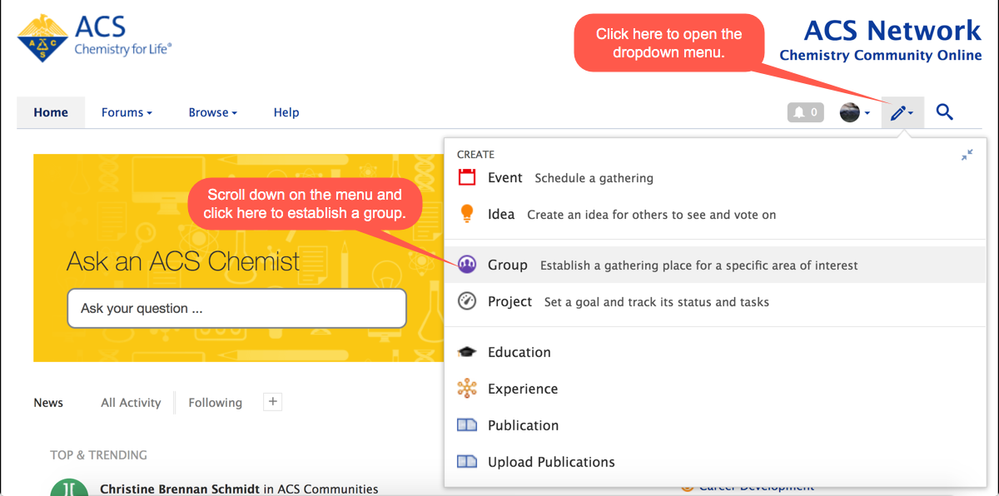Screen dimensions: 999x496
Task: Click the orange lightbulb Idea icon
Action: 467,214
